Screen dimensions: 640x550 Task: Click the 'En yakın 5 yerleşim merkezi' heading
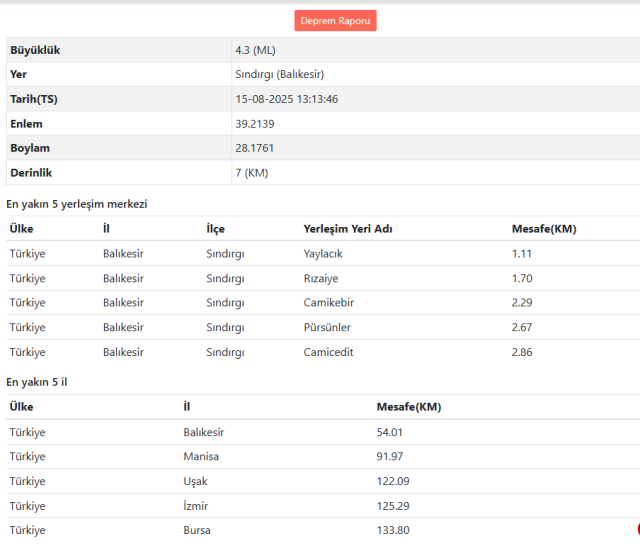click(77, 204)
